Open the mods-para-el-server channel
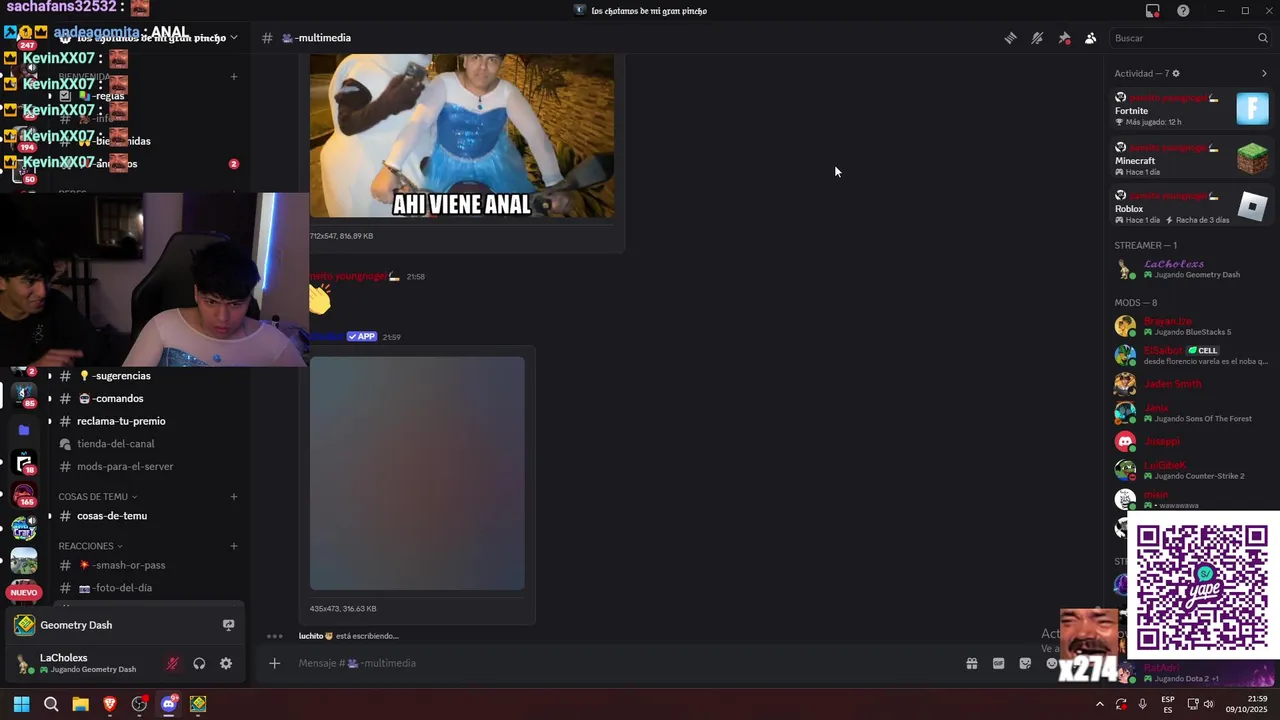This screenshot has height=720, width=1280. pos(148,467)
